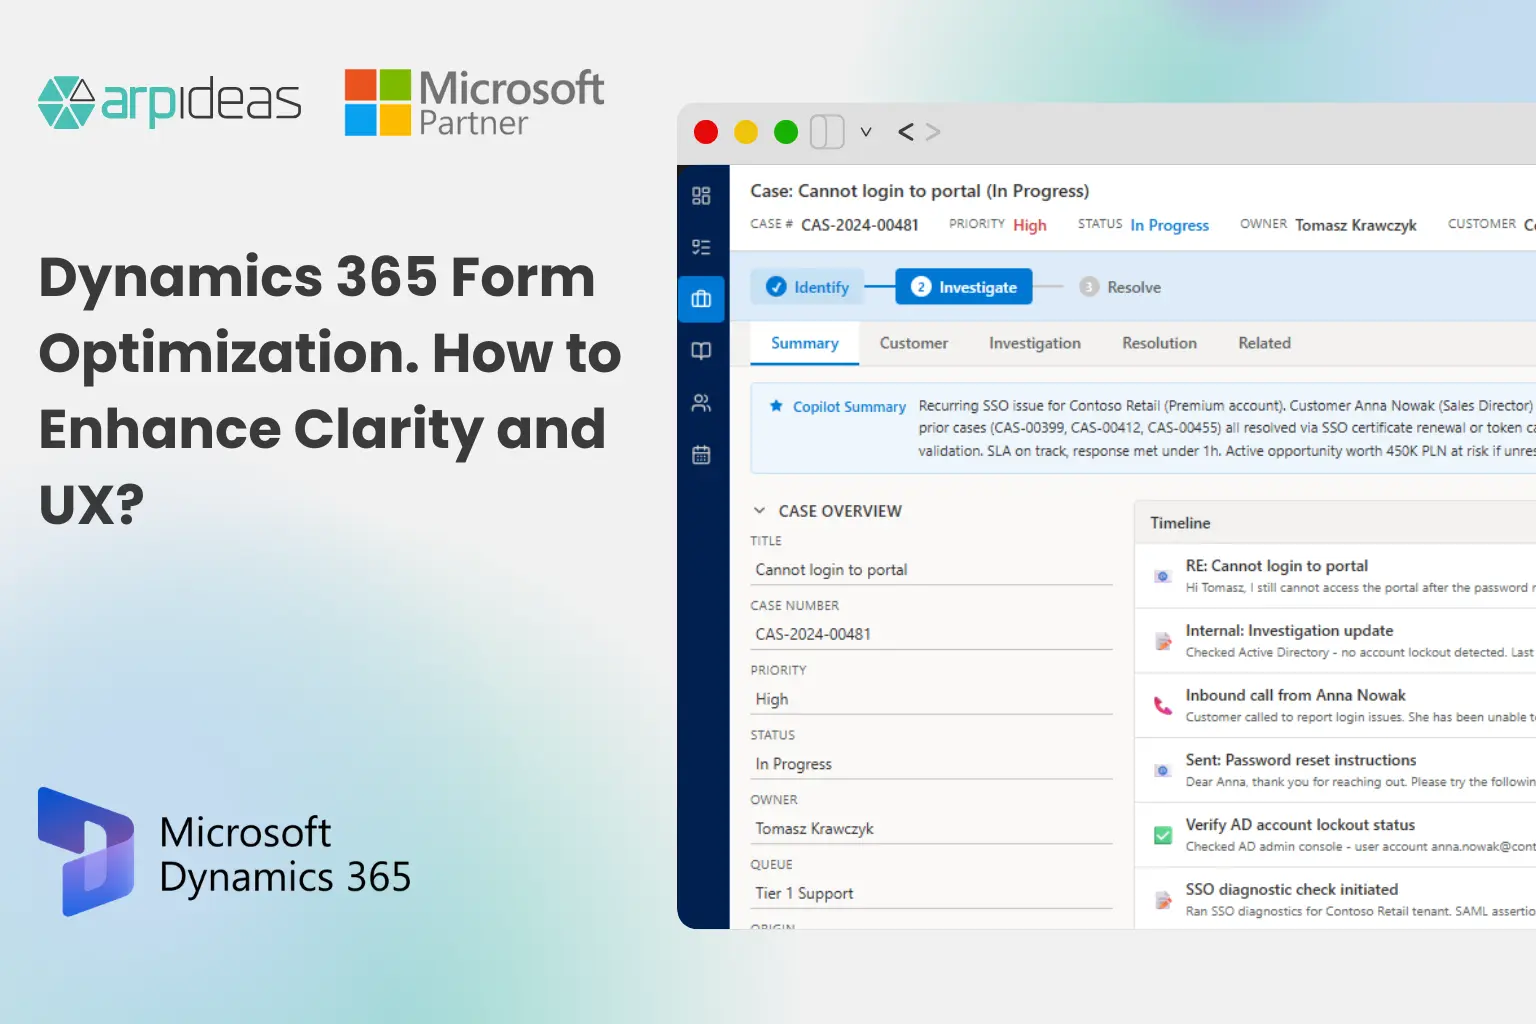Select the task checklist icon in the sidebar
1536x1024 pixels.
(703, 246)
